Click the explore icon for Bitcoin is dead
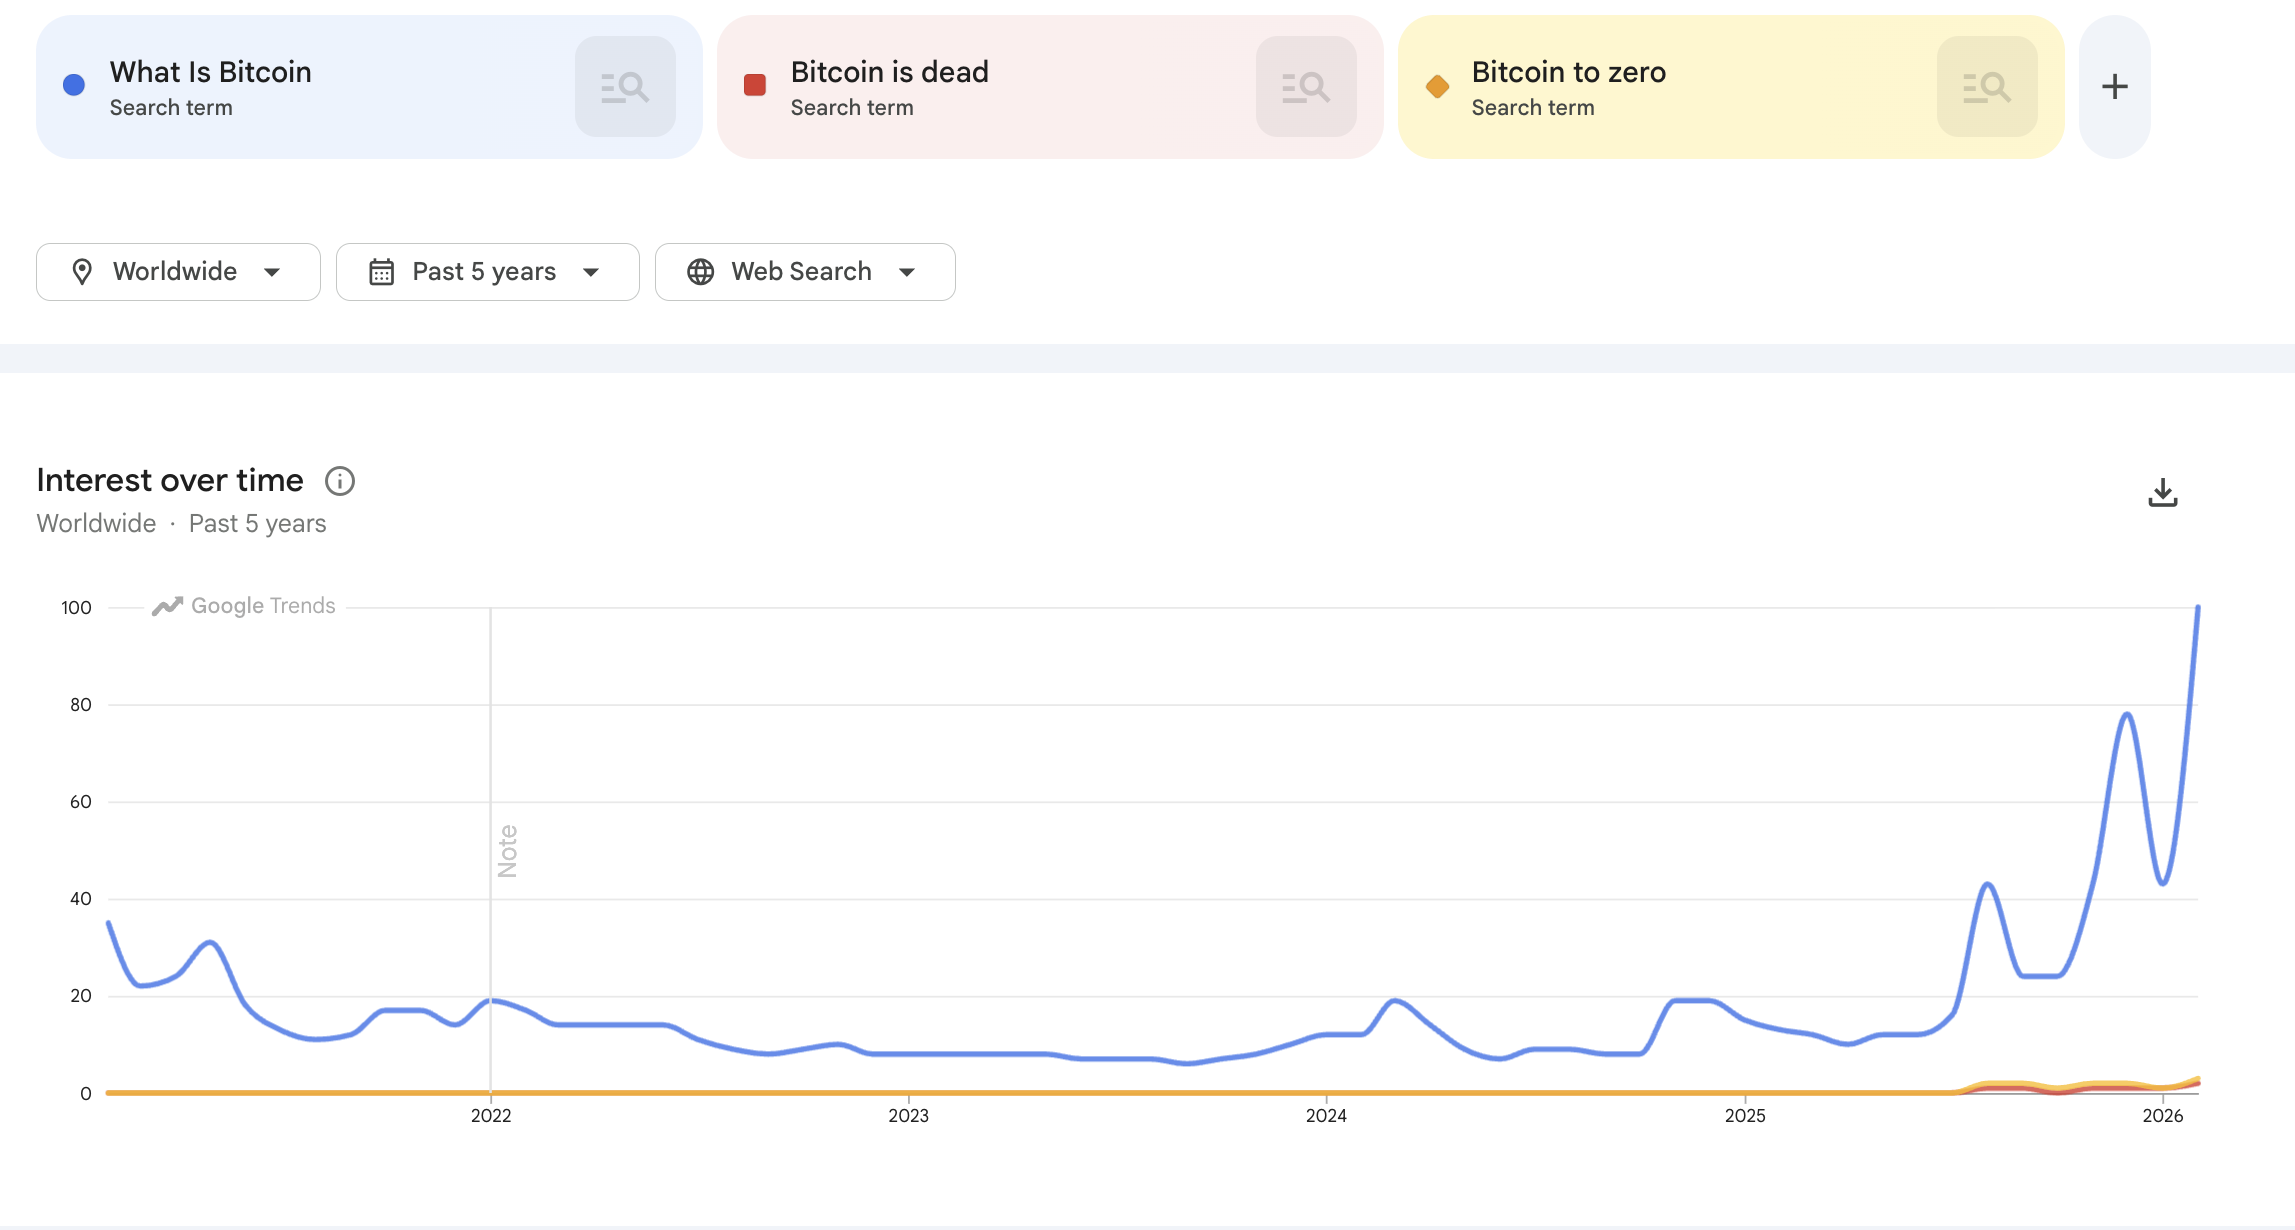 tap(1306, 86)
